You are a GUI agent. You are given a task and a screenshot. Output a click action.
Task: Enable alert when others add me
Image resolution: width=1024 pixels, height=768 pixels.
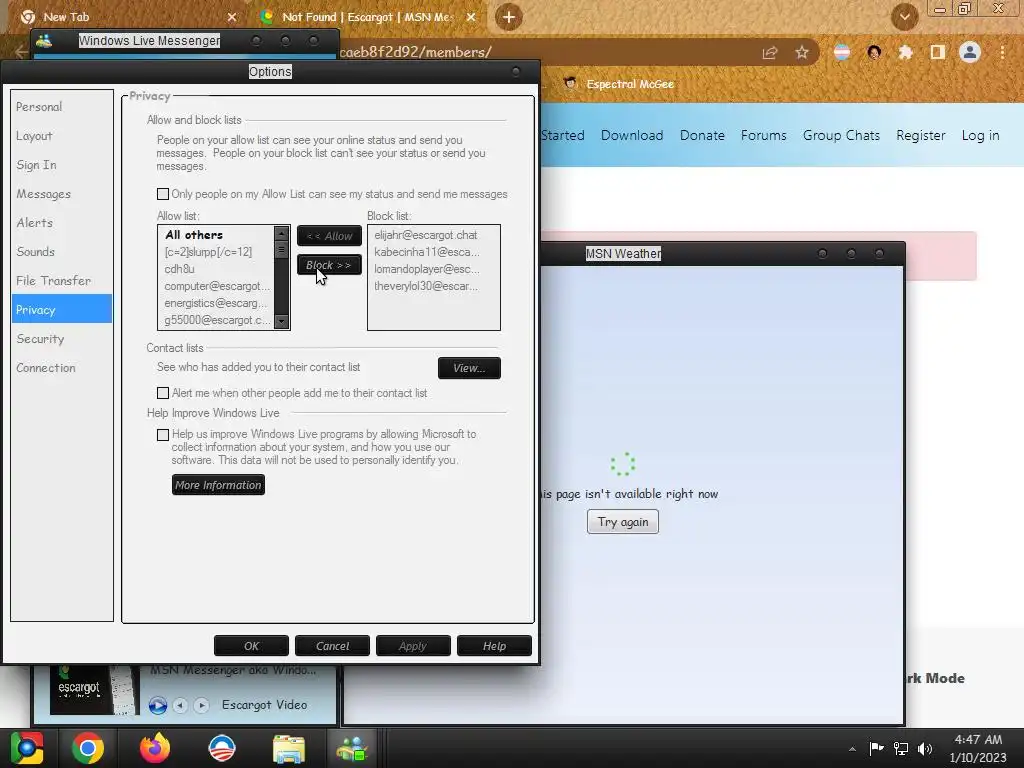point(163,393)
